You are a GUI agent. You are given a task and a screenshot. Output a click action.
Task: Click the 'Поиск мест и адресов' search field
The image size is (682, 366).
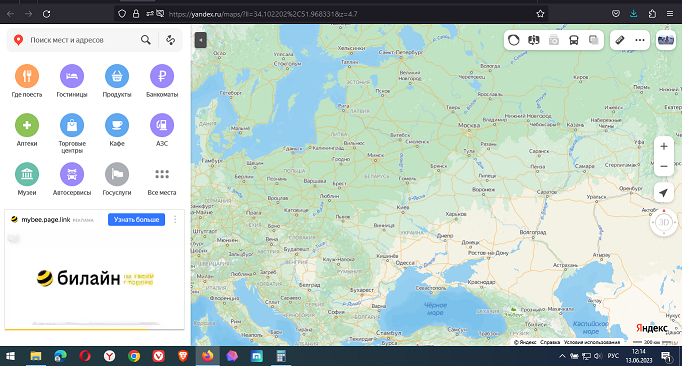83,40
